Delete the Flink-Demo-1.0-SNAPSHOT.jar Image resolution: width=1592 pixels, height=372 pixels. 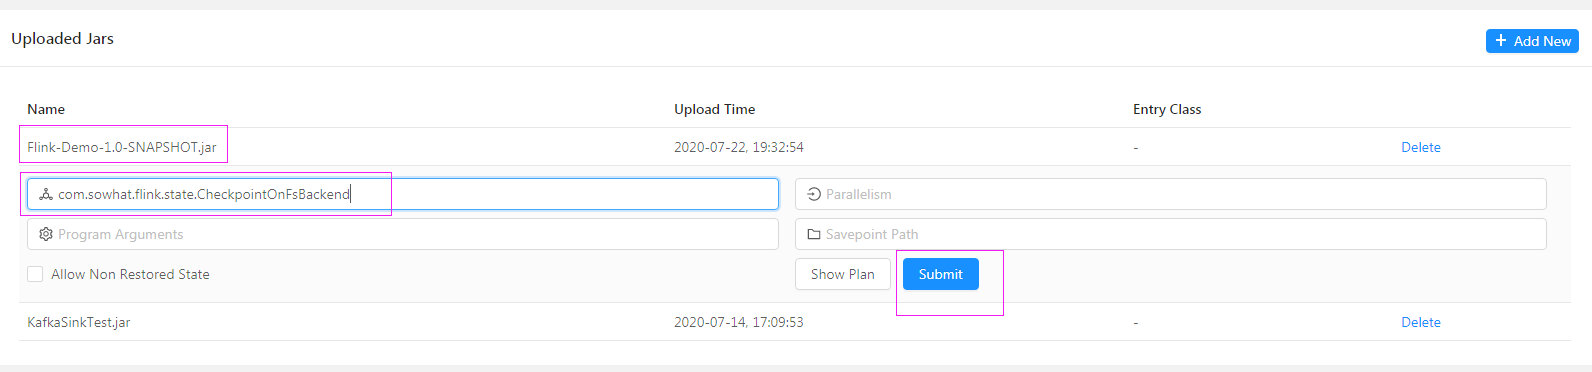click(1421, 147)
